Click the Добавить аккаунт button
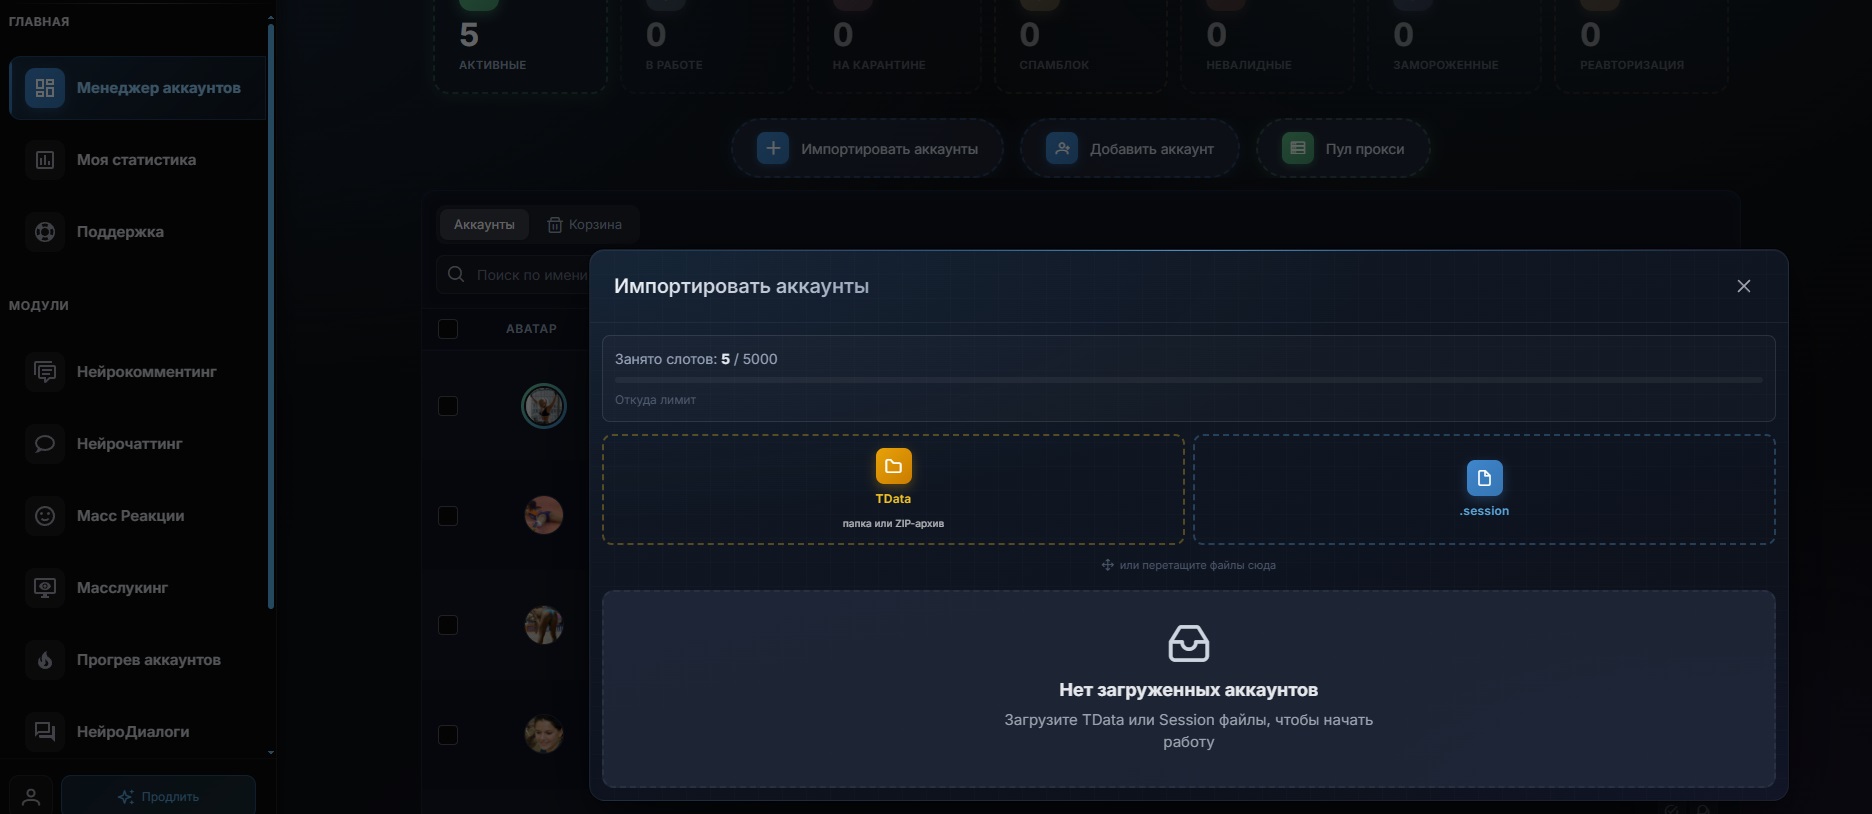Viewport: 1872px width, 814px height. (x=1130, y=149)
